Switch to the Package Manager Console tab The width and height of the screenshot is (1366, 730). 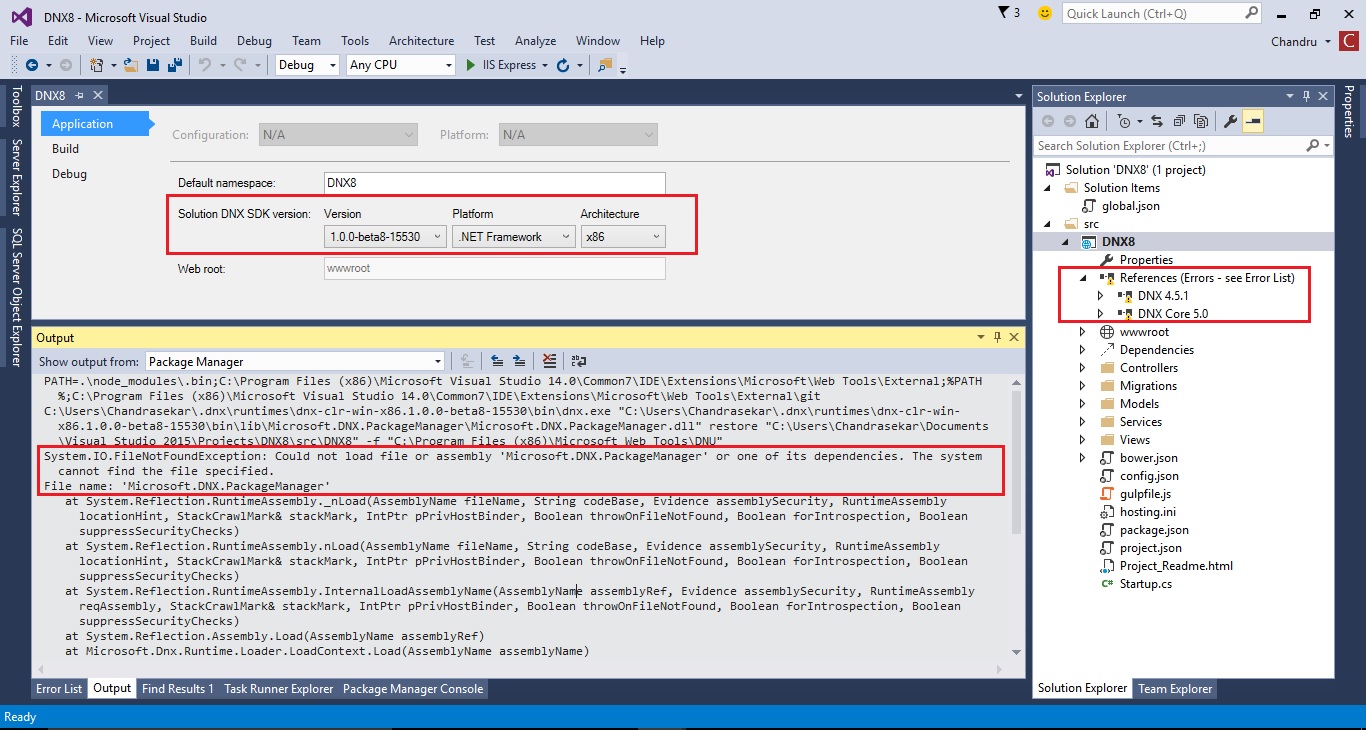click(x=413, y=689)
